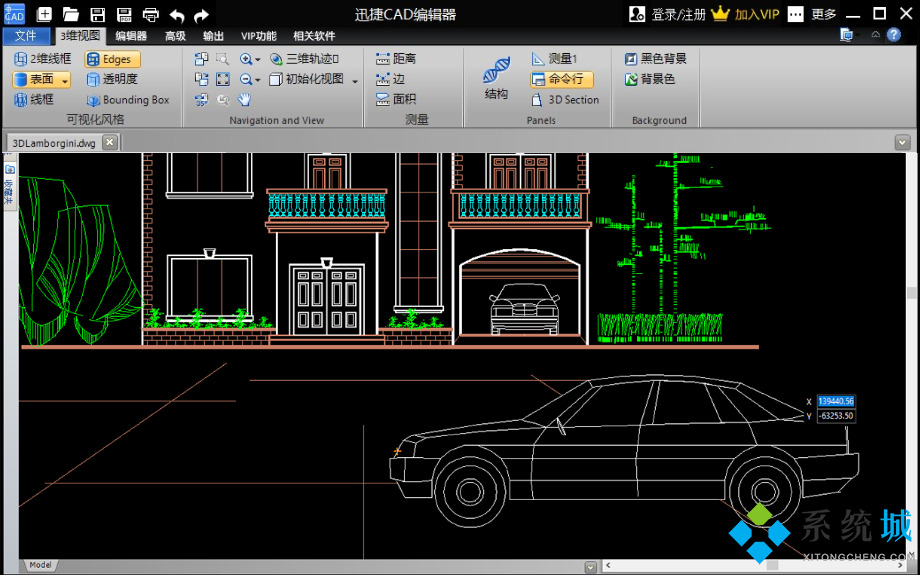This screenshot has width=920, height=575.
Task: Switch to the 编辑器 ribbon tab
Action: (x=130, y=36)
